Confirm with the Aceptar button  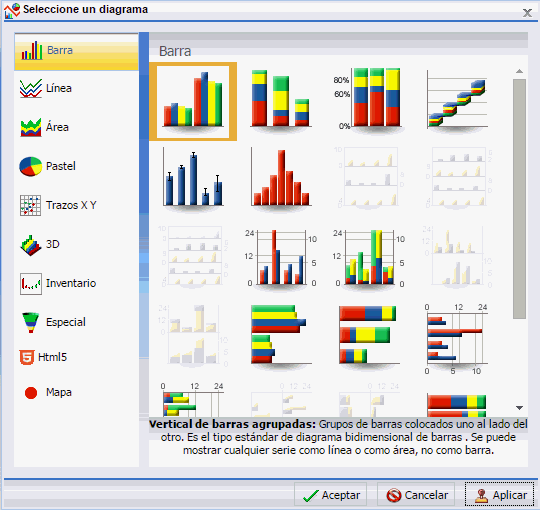coord(331,495)
